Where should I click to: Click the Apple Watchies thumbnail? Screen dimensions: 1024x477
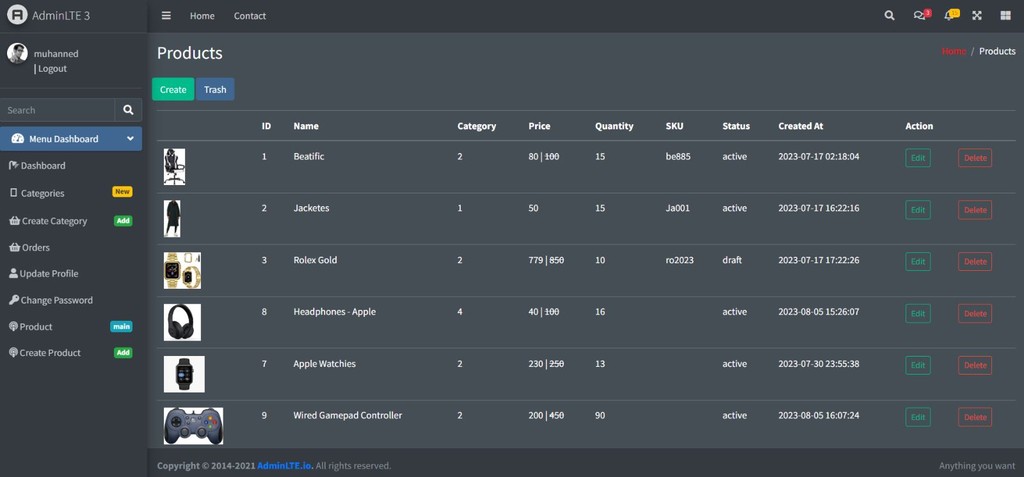[184, 374]
